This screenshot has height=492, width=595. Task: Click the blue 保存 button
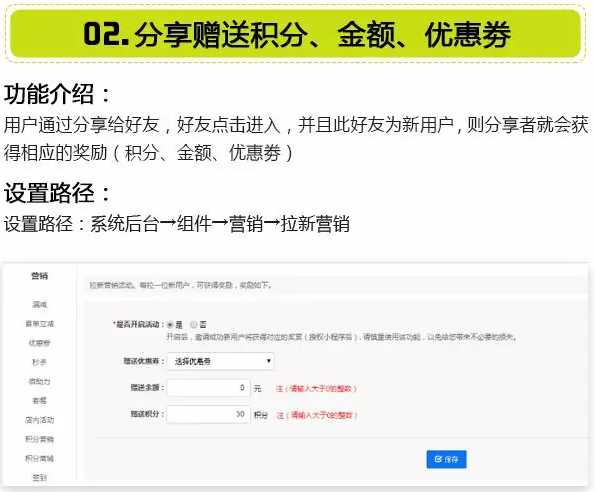446,459
